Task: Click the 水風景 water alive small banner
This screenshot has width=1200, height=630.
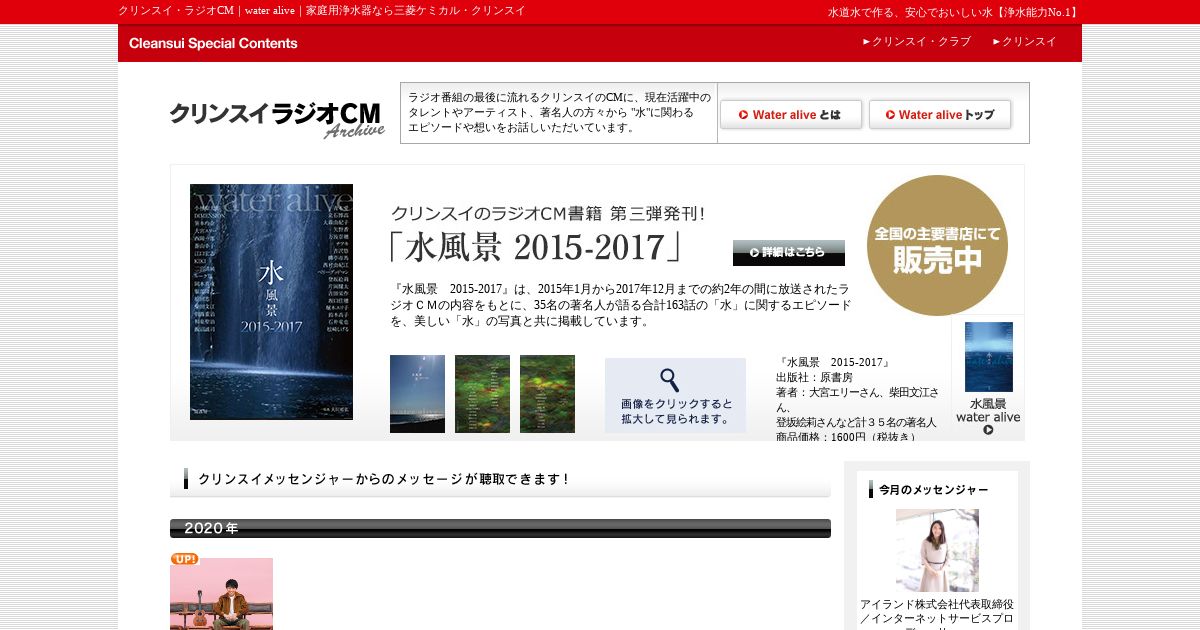Action: [988, 378]
